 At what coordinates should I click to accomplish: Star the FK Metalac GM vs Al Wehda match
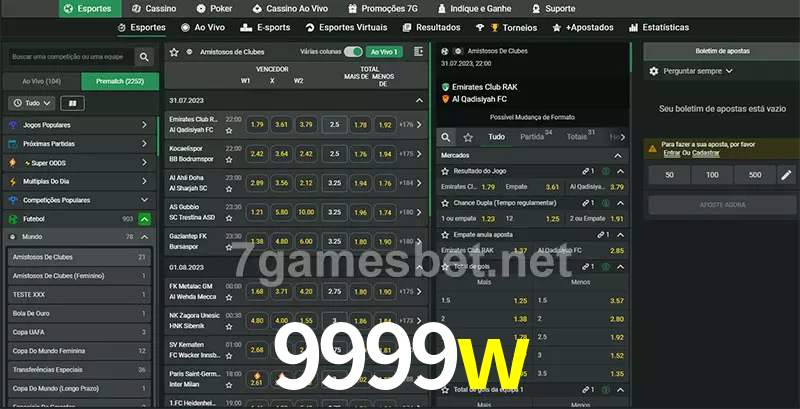click(x=229, y=297)
